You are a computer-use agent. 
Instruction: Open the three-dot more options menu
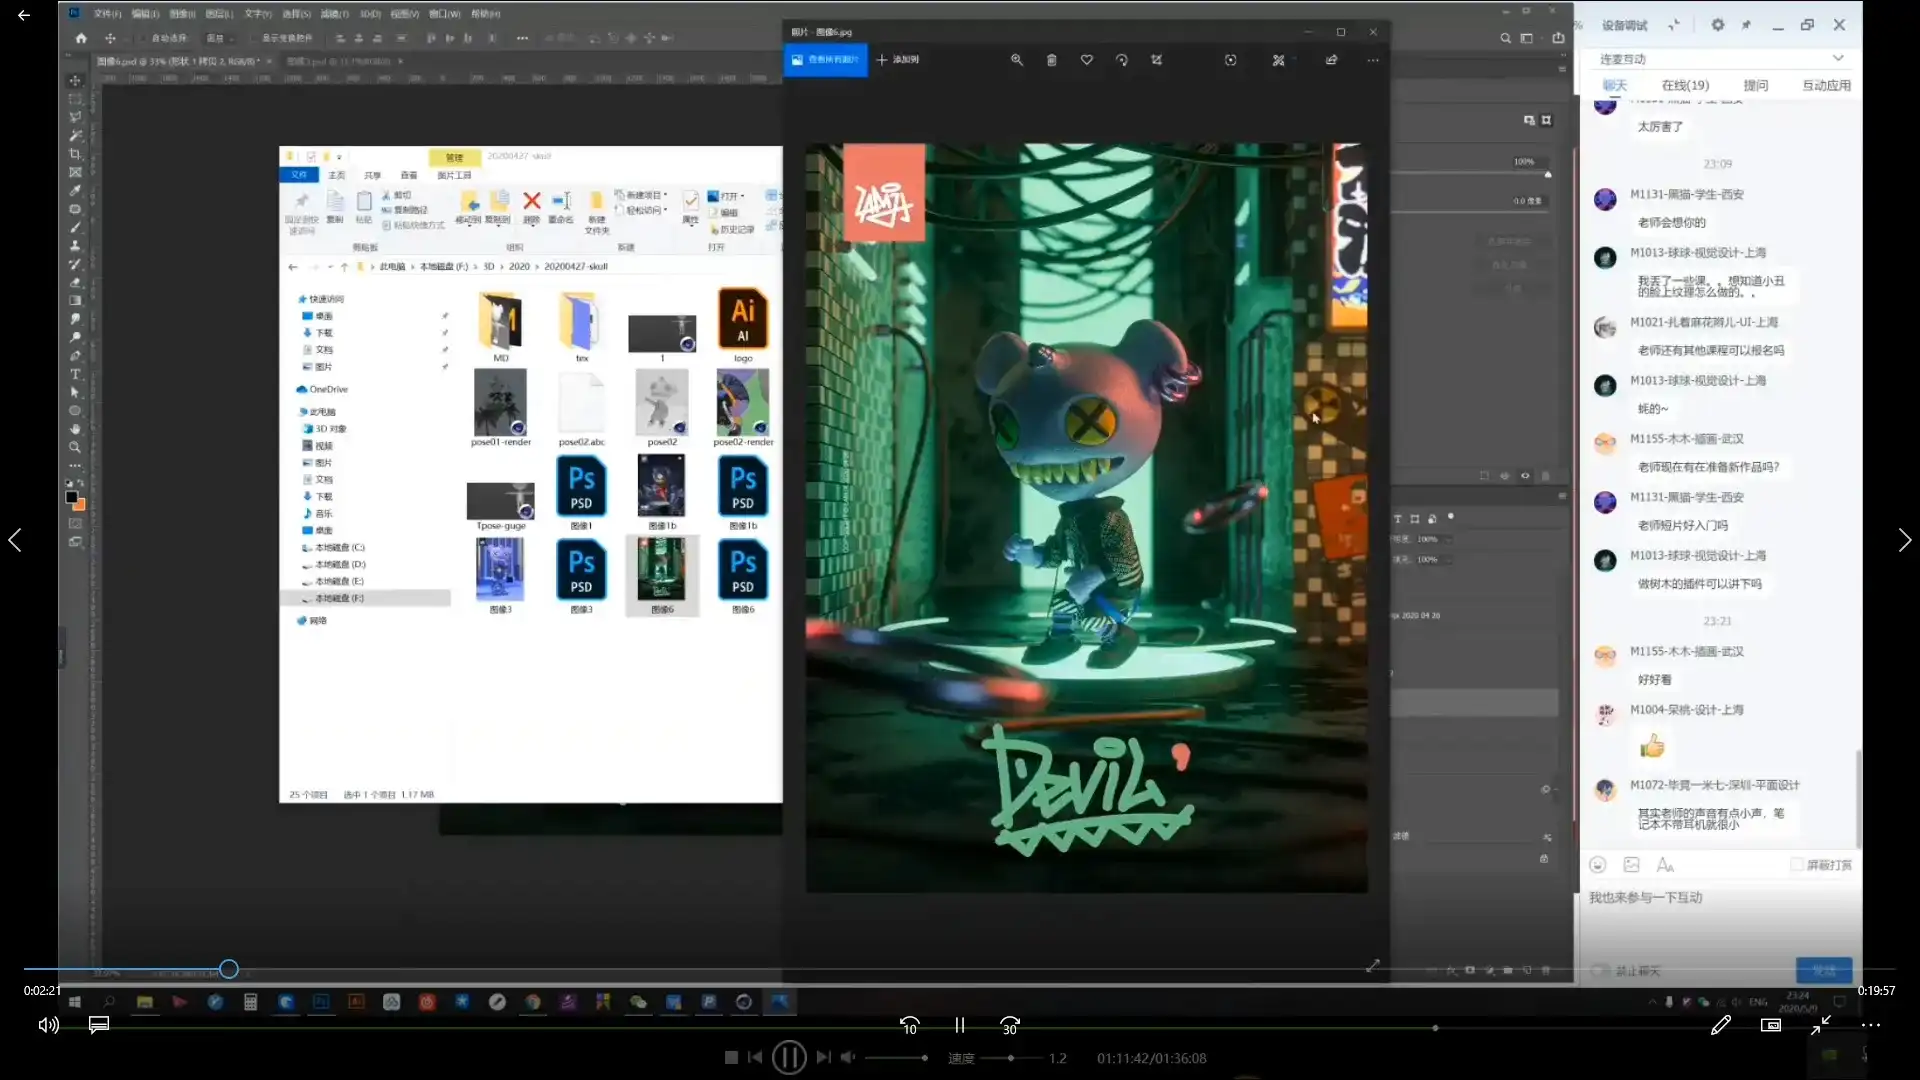pos(1871,1026)
